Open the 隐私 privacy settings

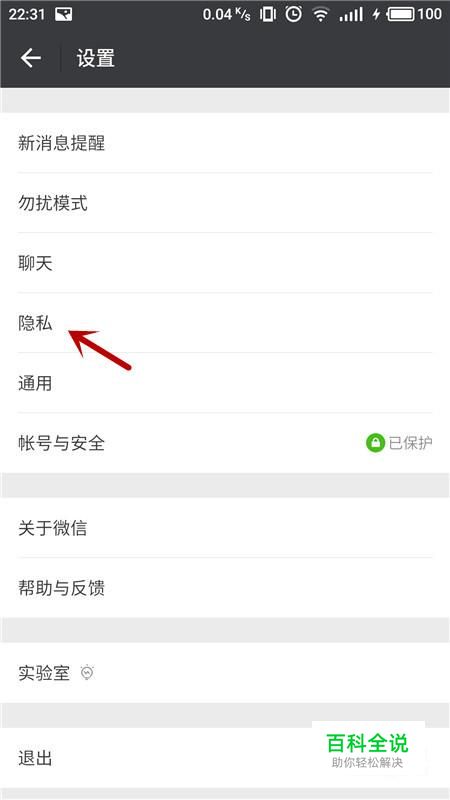[225, 323]
